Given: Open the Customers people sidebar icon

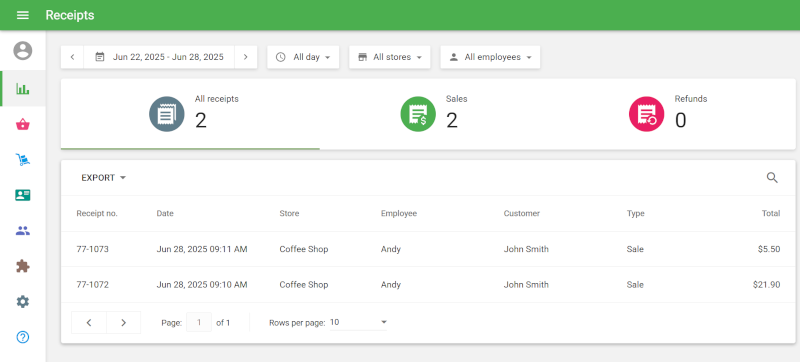Looking at the screenshot, I should point(22,230).
